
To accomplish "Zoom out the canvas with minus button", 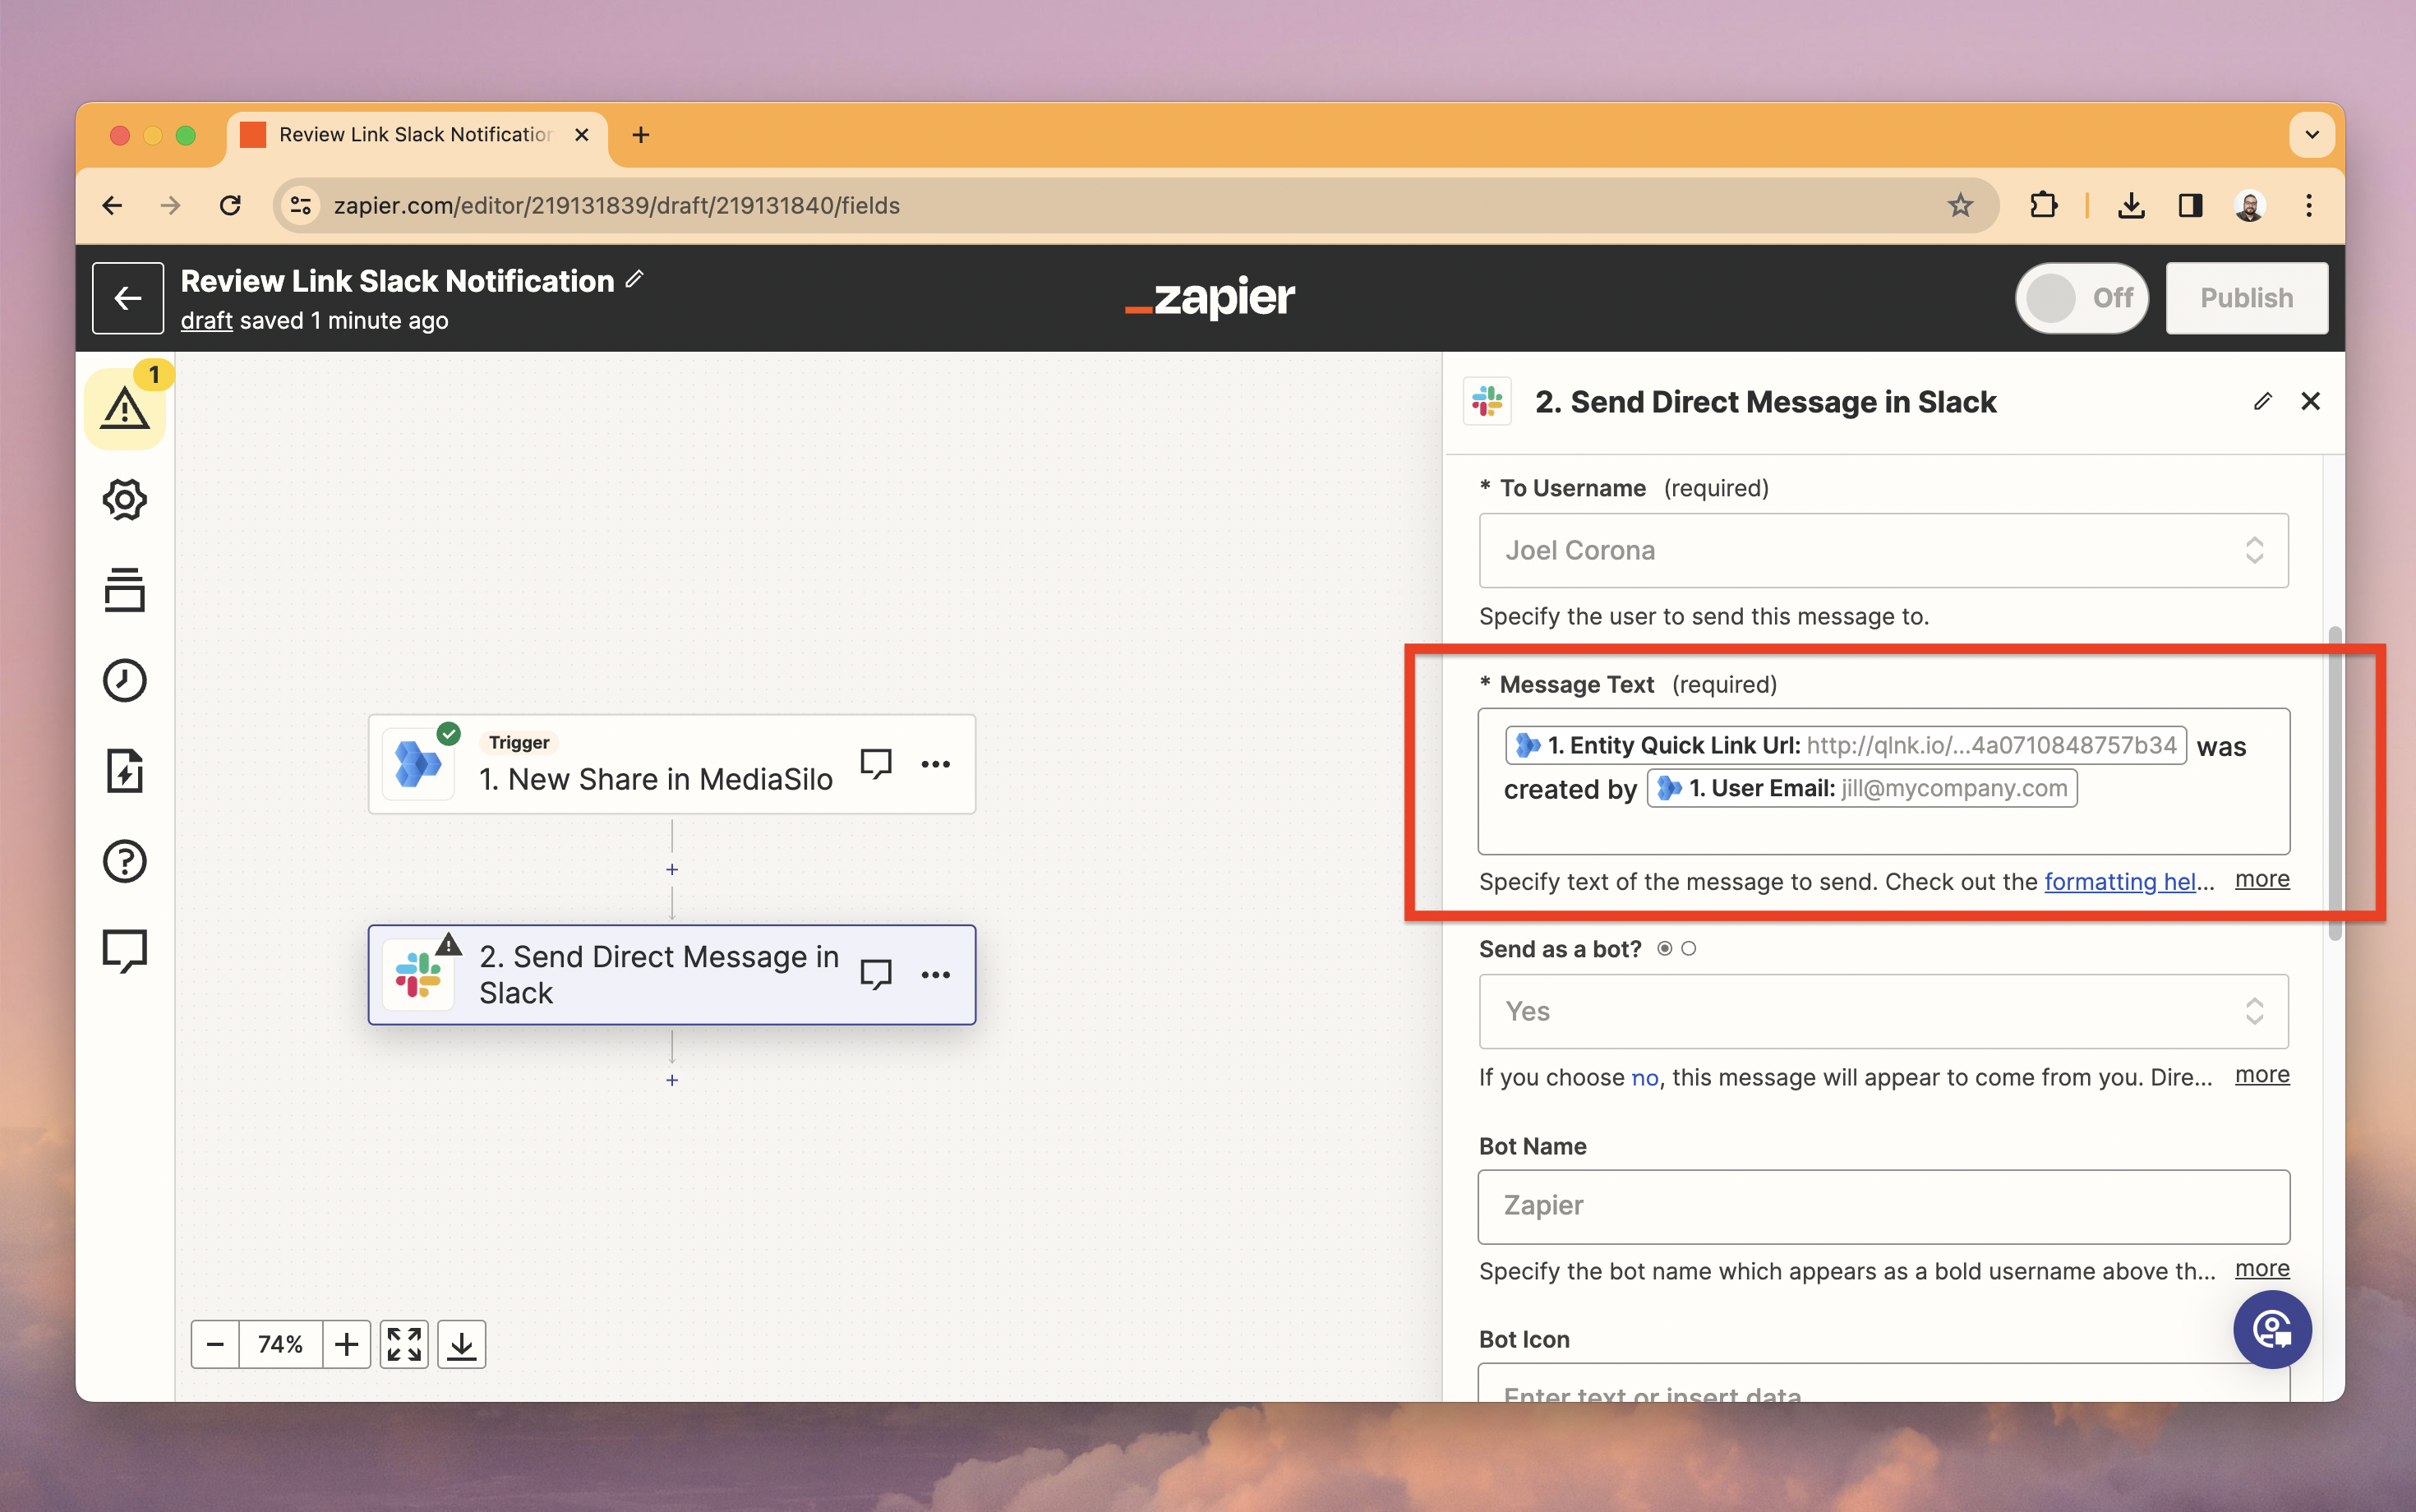I will click(x=215, y=1344).
